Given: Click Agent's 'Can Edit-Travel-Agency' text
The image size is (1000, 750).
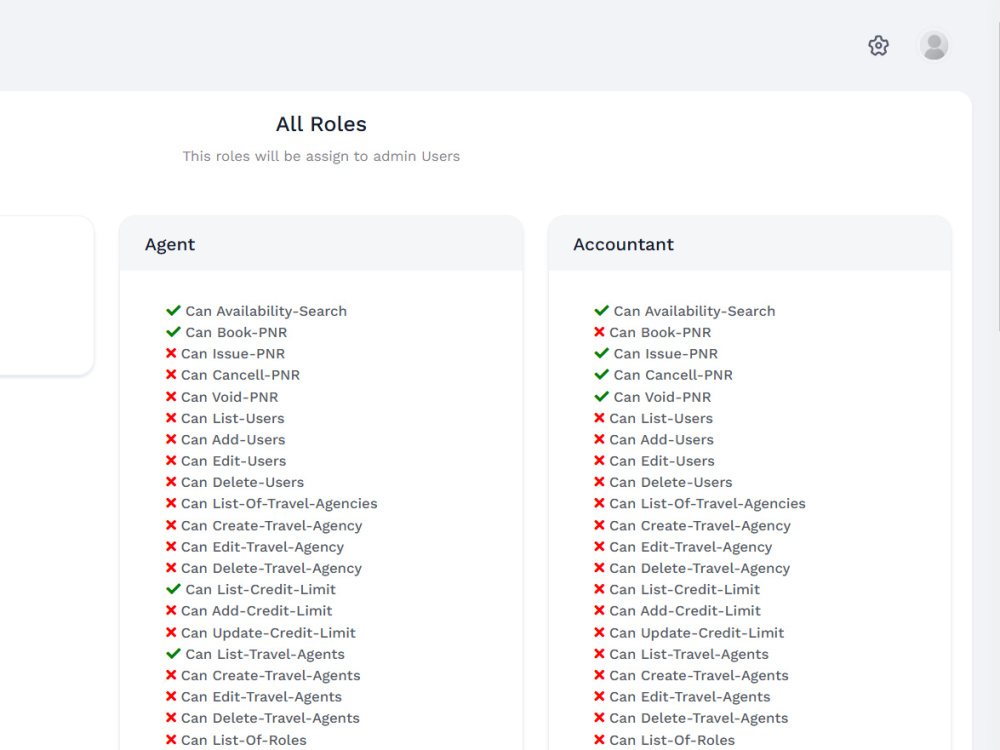Looking at the screenshot, I should (x=262, y=547).
